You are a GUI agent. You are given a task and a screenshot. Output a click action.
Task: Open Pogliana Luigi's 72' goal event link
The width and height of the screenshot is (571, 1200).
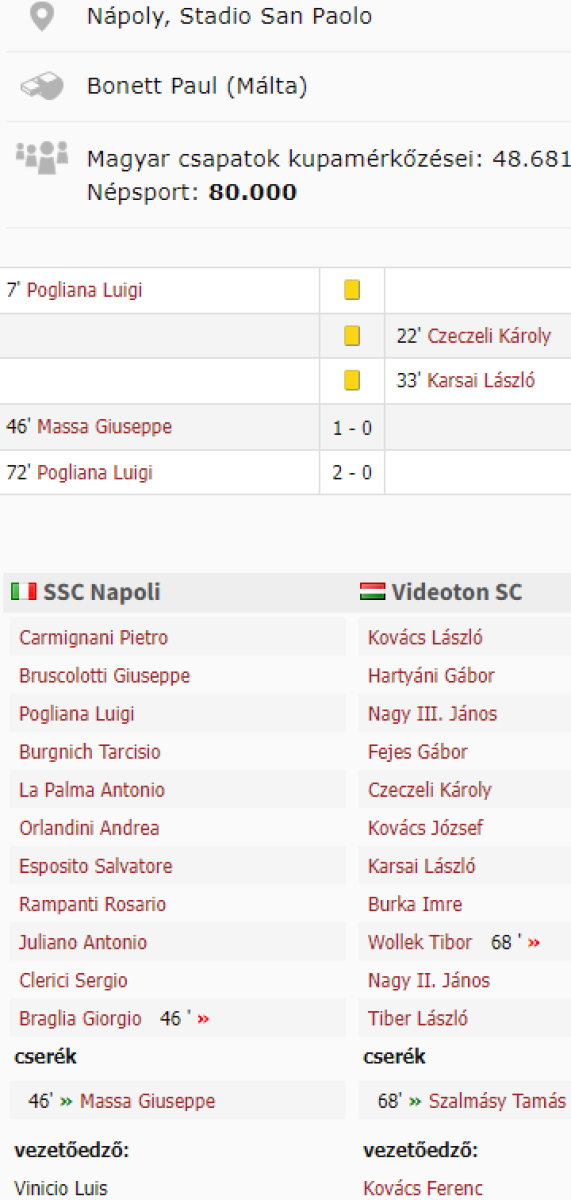[95, 473]
